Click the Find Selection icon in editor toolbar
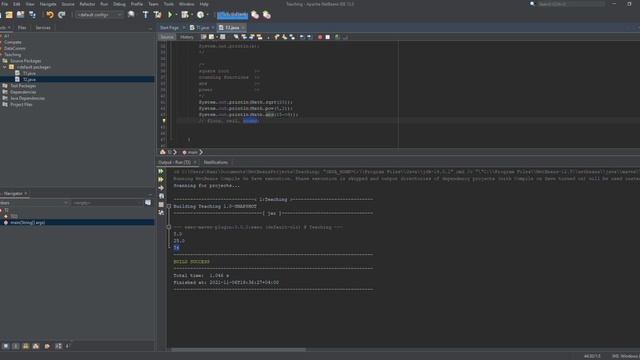The height and width of the screenshot is (360, 640). [x=236, y=37]
